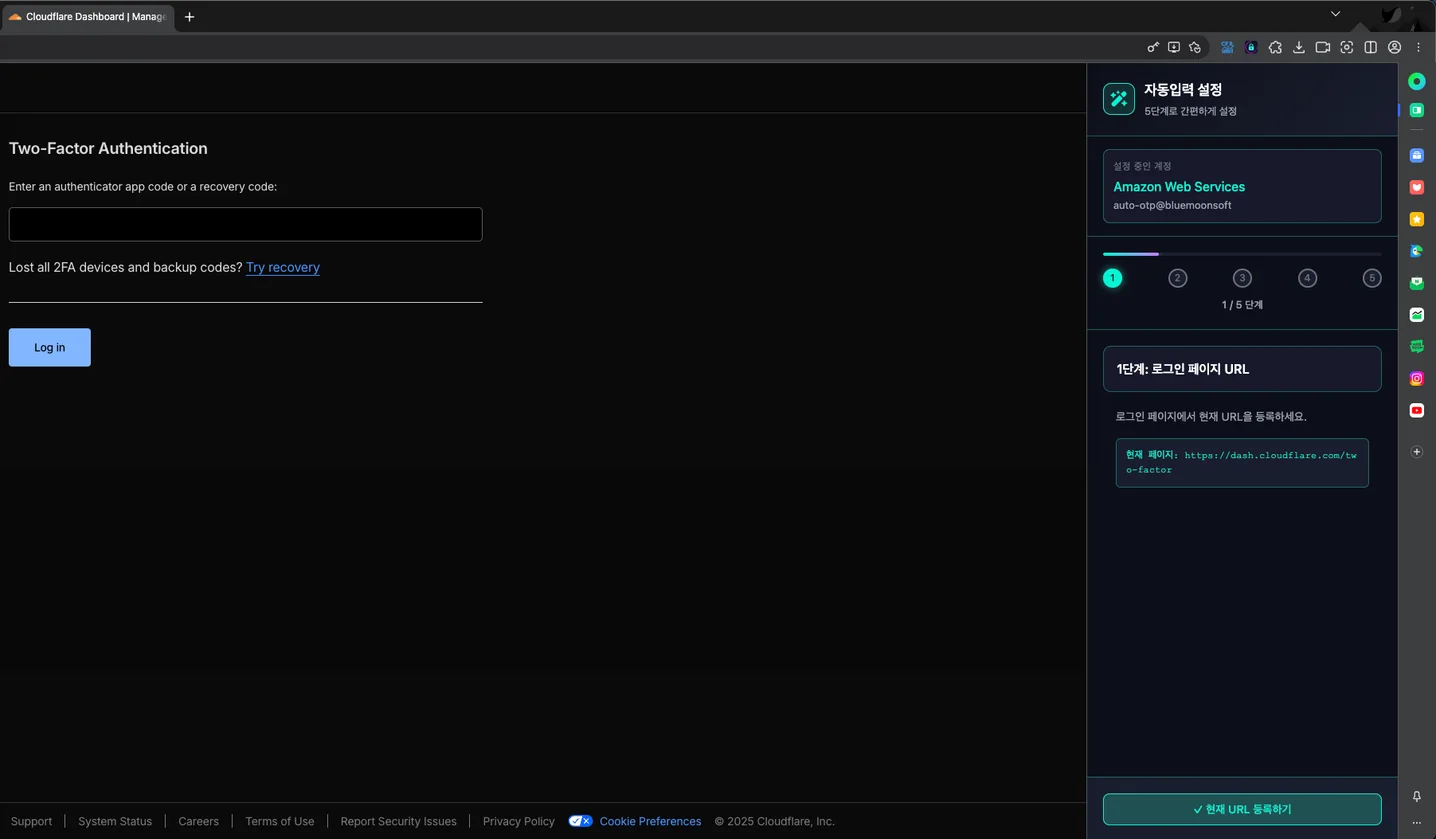Screen dimensions: 1436x839
Task: Open the password manager key icon
Action: (1153, 47)
